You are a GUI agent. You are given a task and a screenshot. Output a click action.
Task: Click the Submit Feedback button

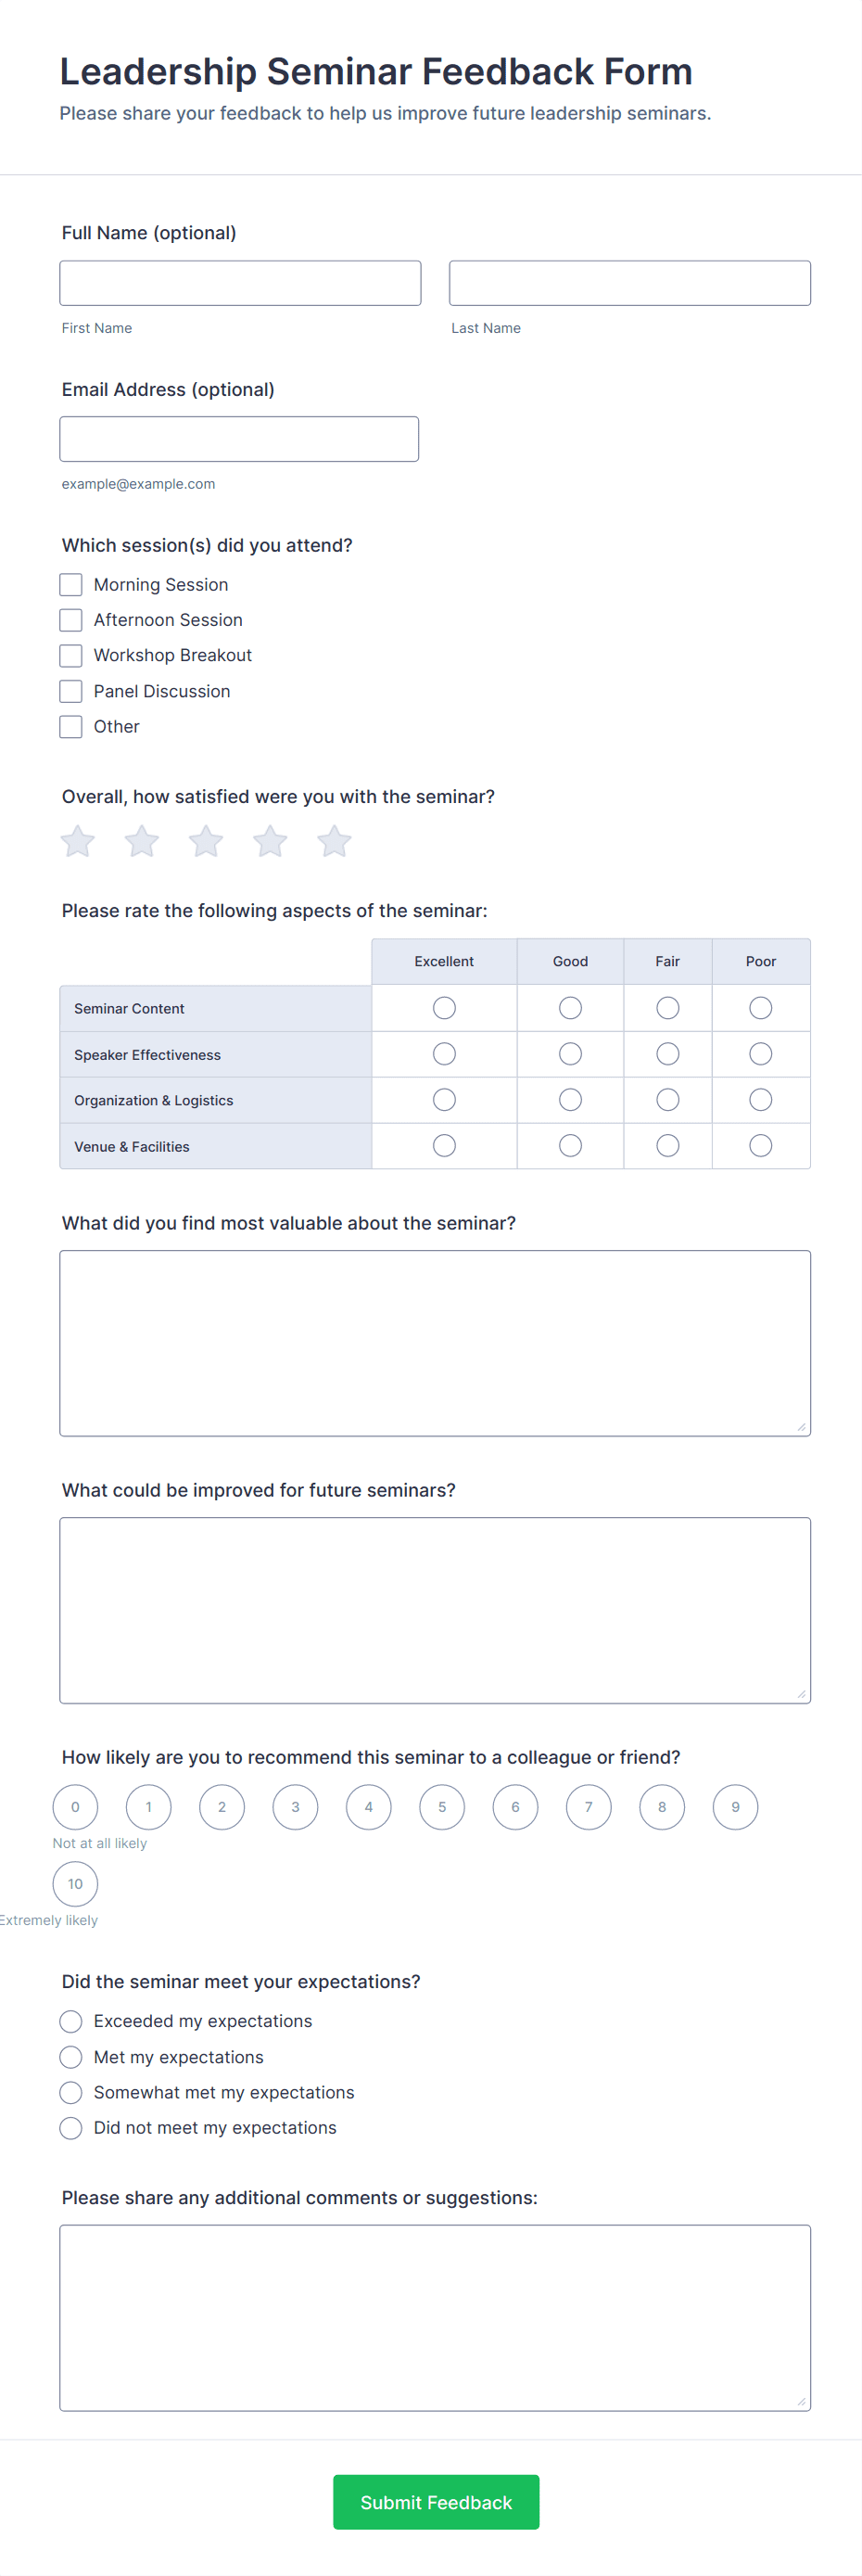coord(436,2502)
